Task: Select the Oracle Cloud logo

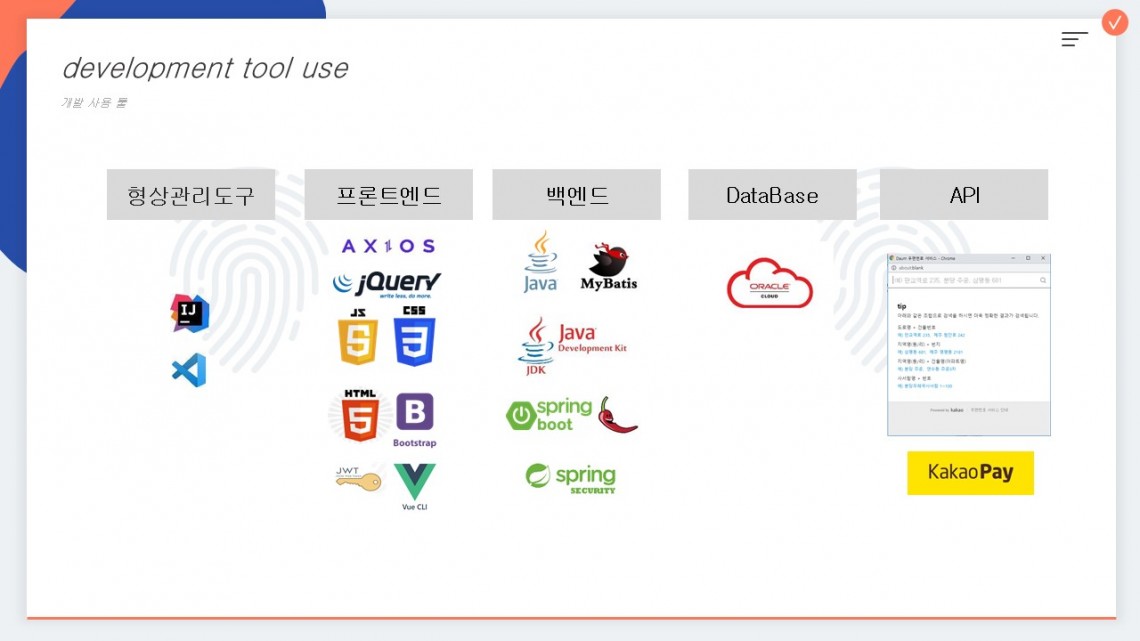Action: coord(770,283)
